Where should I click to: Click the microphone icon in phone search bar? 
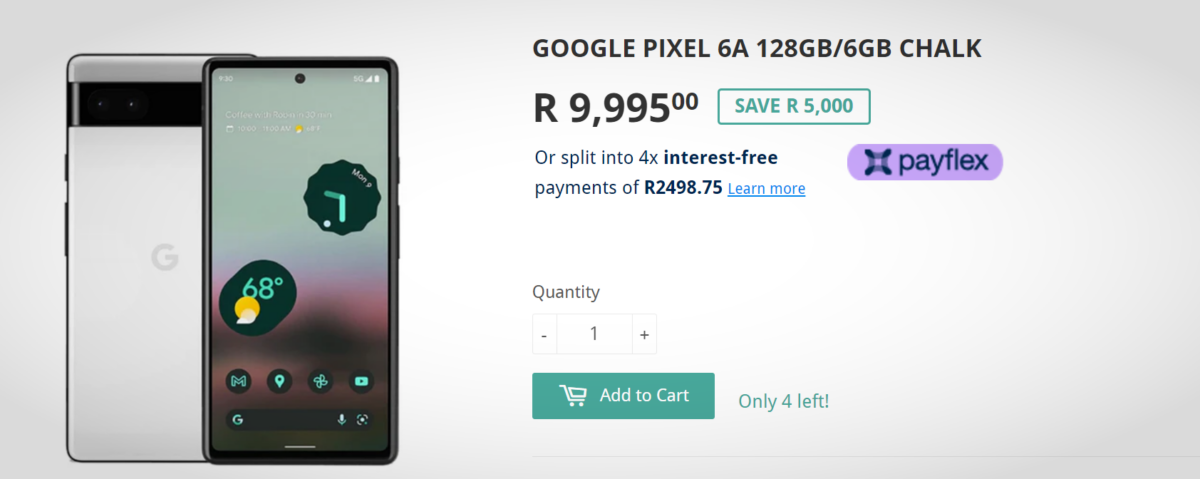tap(341, 420)
